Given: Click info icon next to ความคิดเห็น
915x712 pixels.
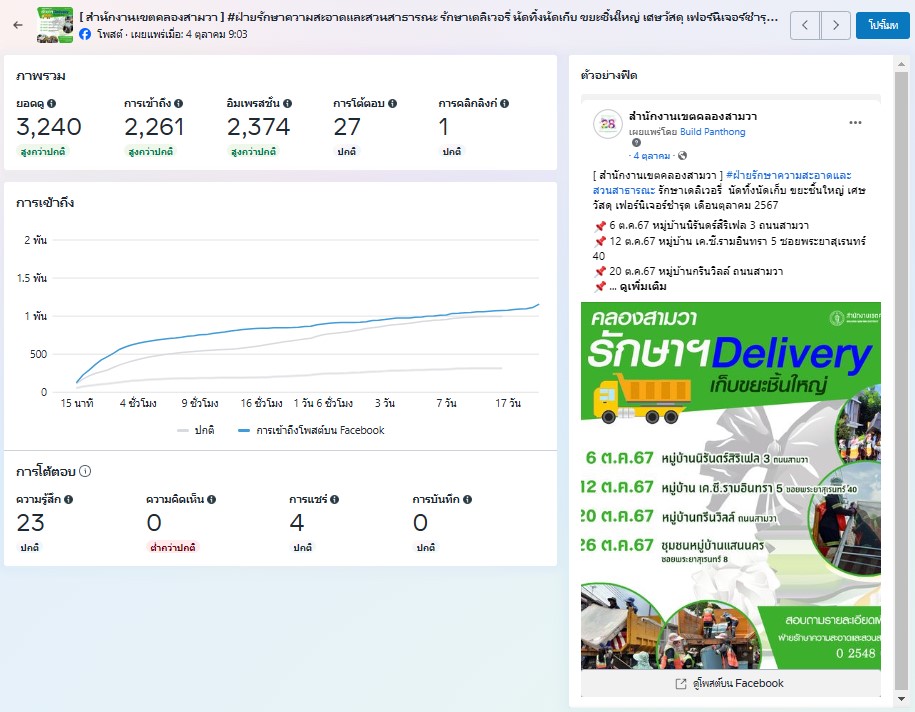Looking at the screenshot, I should (212, 499).
